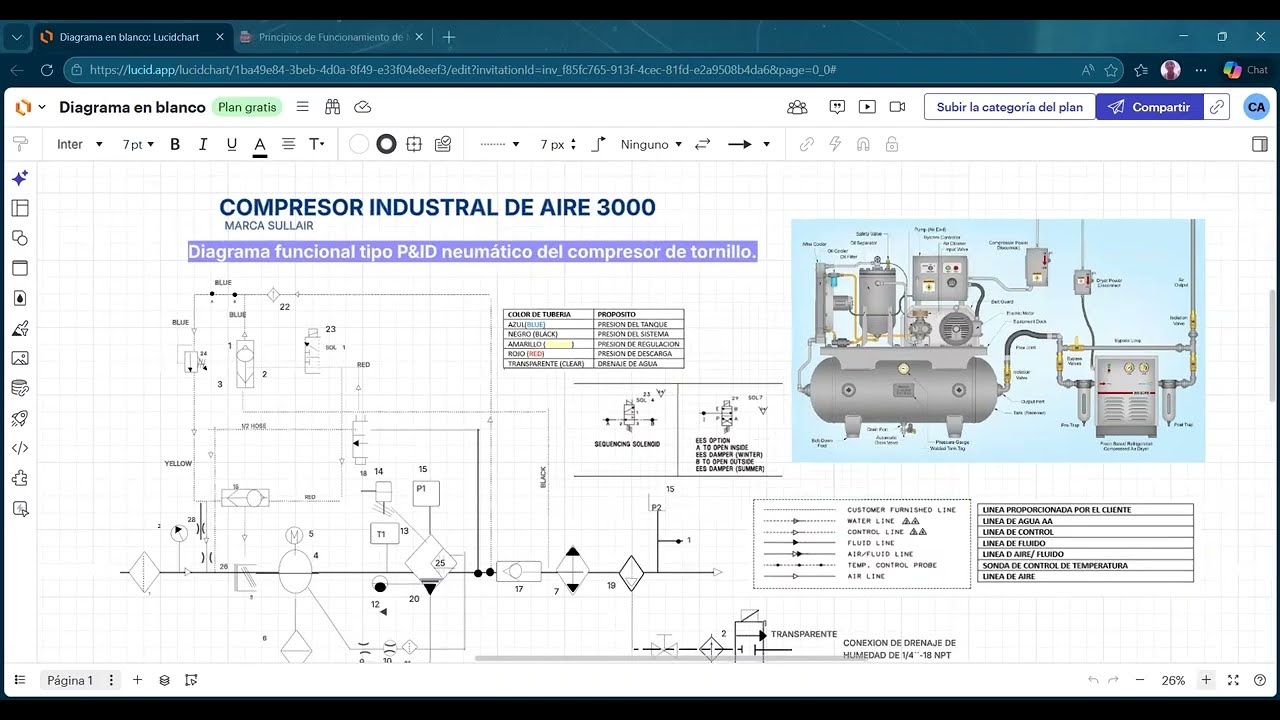Click the insert link toolbar icon
The height and width of the screenshot is (720, 1280).
pyautogui.click(x=807, y=144)
